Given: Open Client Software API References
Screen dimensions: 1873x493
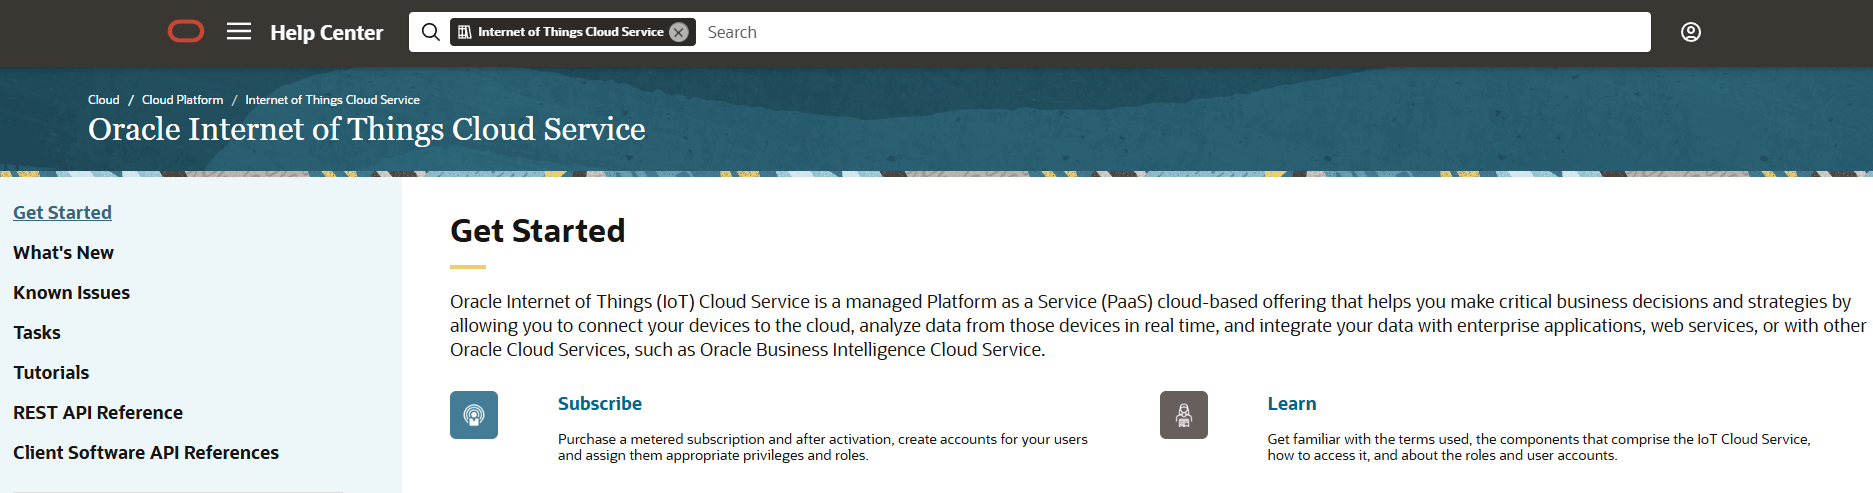Looking at the screenshot, I should (x=146, y=453).
